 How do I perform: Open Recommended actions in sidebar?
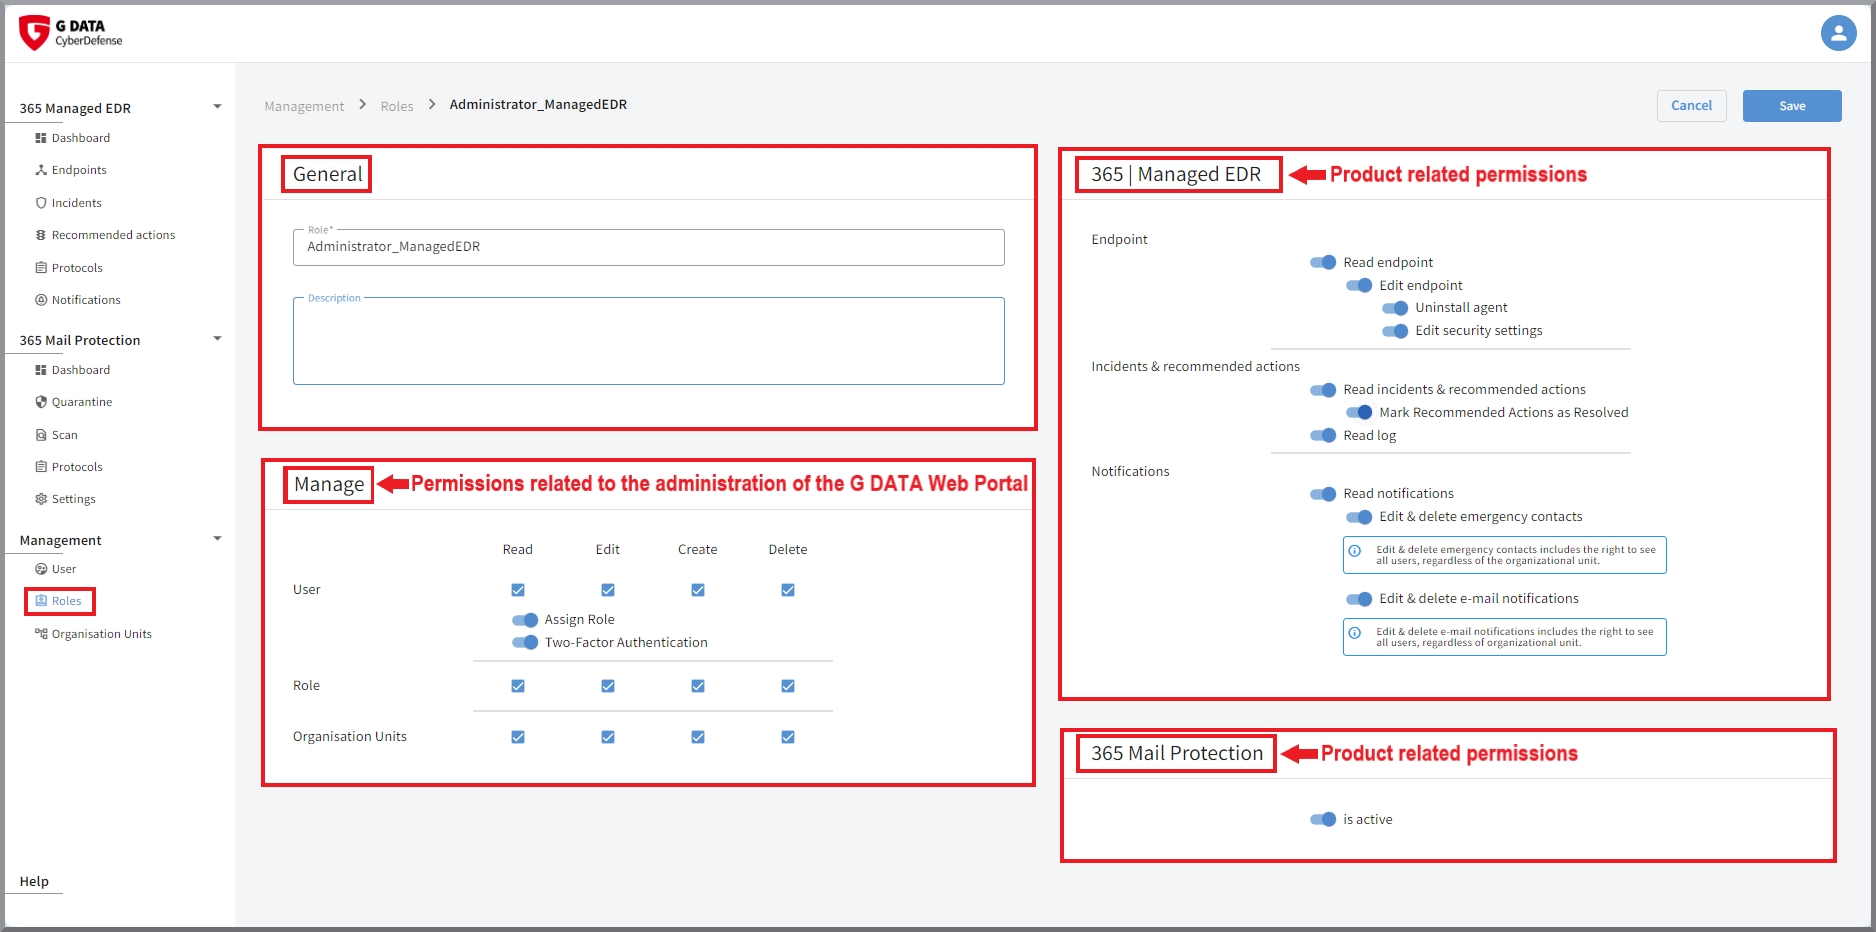click(x=113, y=235)
